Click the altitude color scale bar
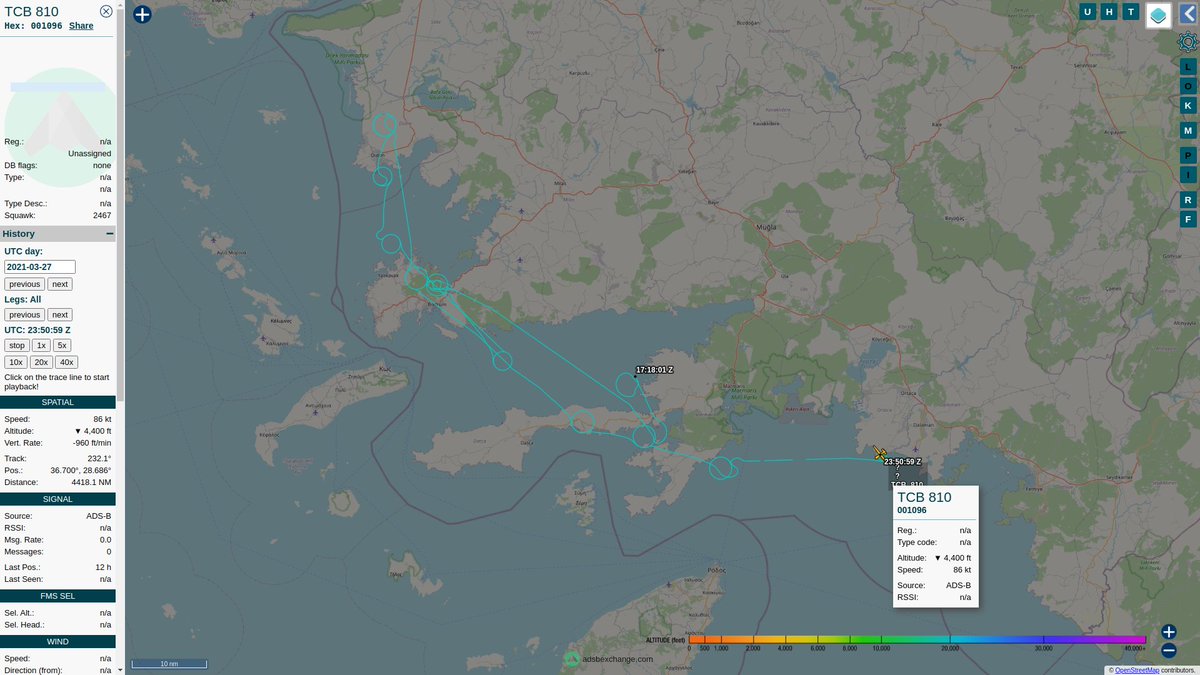Viewport: 1200px width, 675px height. [x=918, y=640]
